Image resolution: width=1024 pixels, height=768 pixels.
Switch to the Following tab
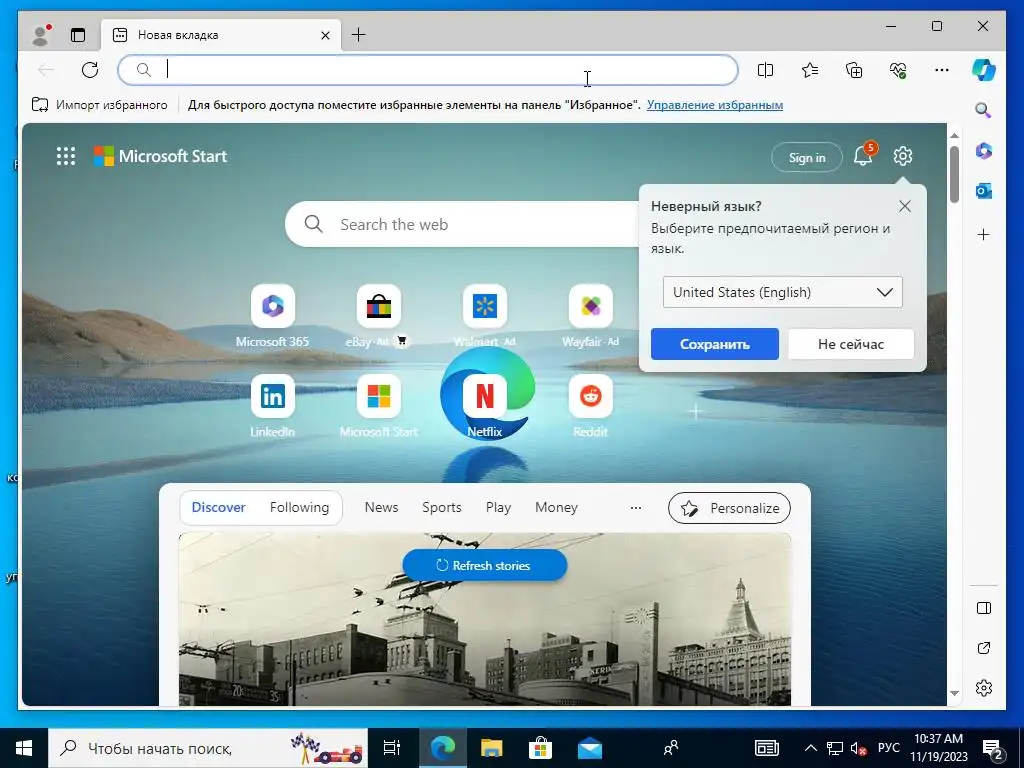click(x=299, y=507)
